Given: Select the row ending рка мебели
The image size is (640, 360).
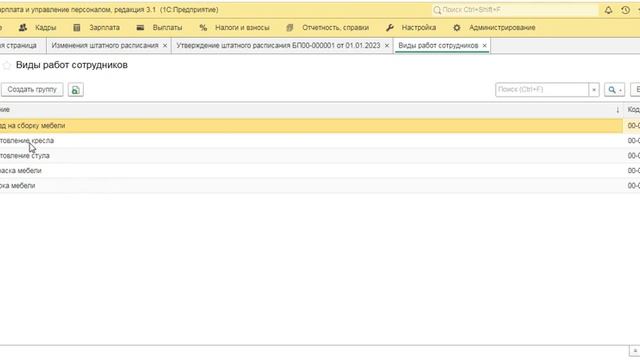Looking at the screenshot, I should (311, 186).
